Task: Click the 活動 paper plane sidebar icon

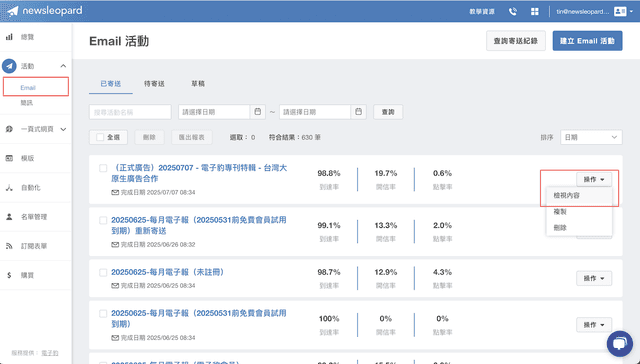Action: point(9,66)
